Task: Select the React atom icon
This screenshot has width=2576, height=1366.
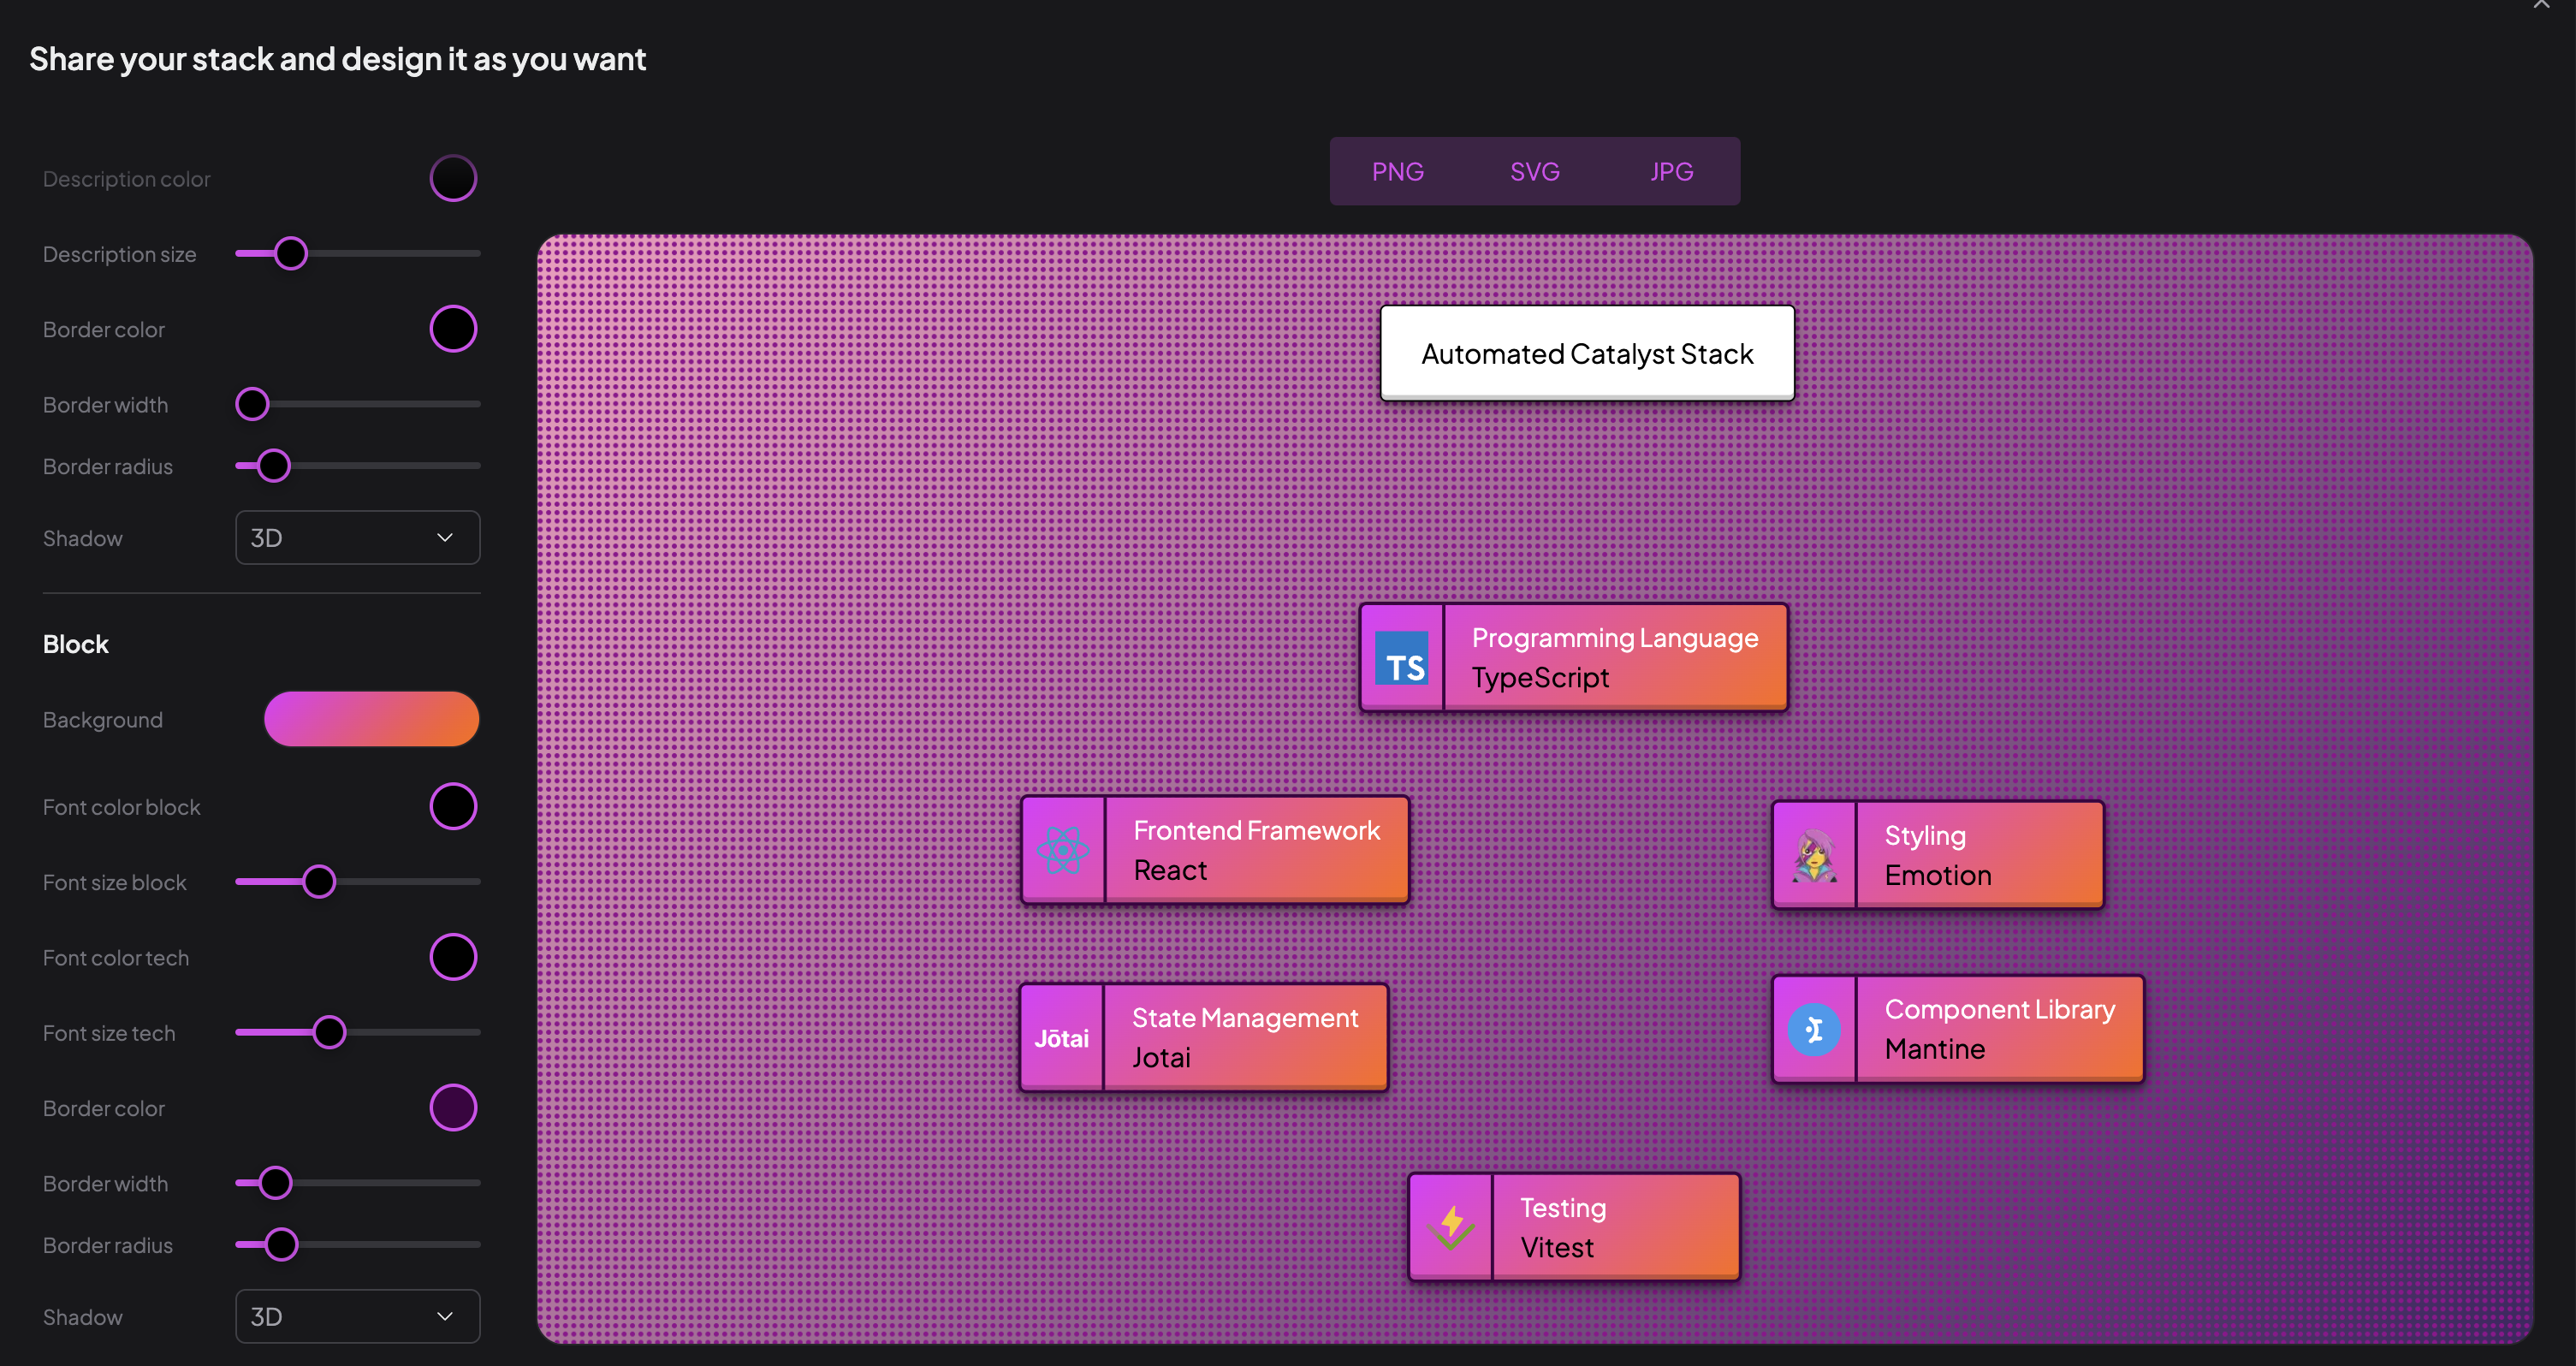Action: (1062, 849)
